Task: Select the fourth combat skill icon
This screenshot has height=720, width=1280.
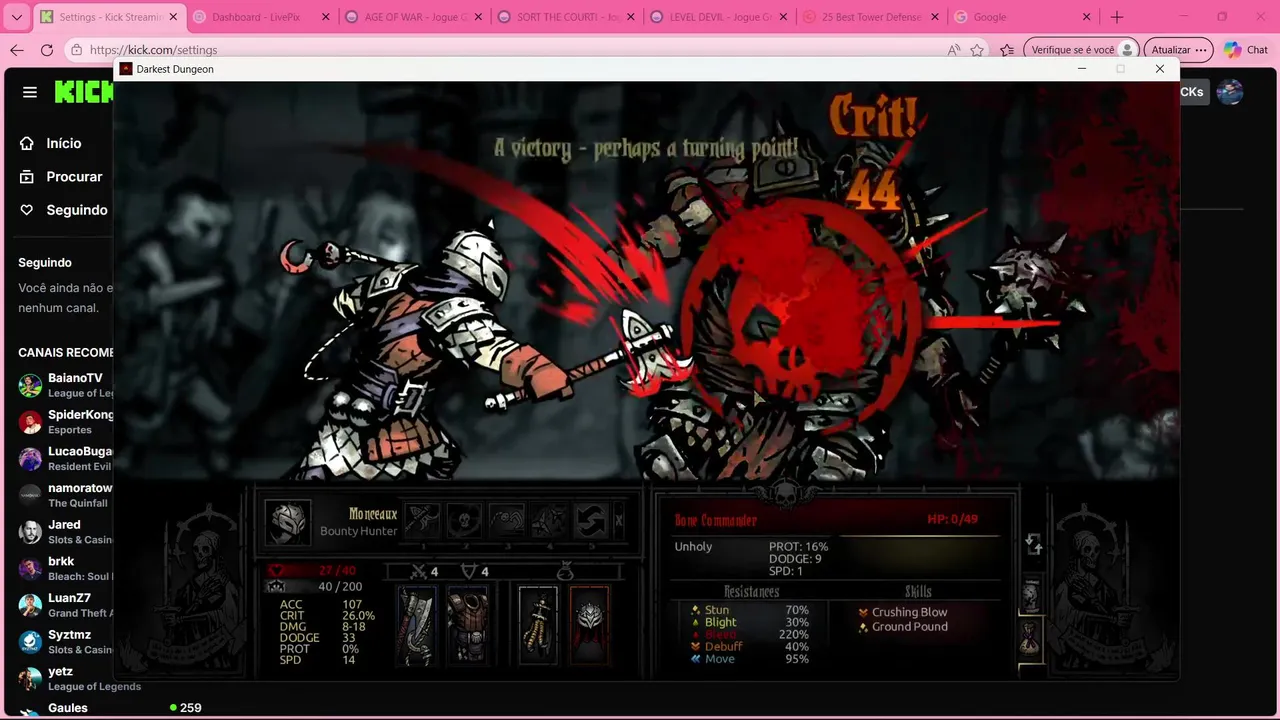Action: [x=549, y=520]
